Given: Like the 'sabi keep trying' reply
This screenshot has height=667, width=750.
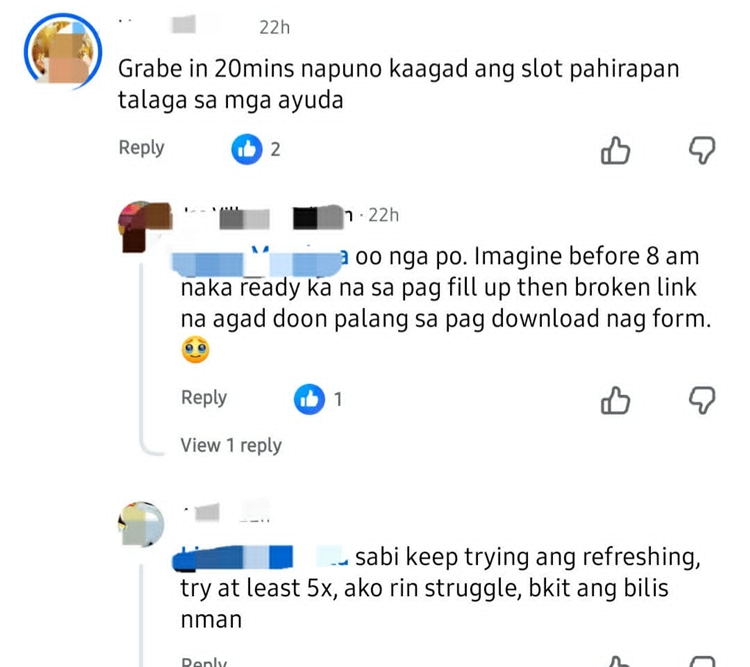Looking at the screenshot, I should 618,662.
